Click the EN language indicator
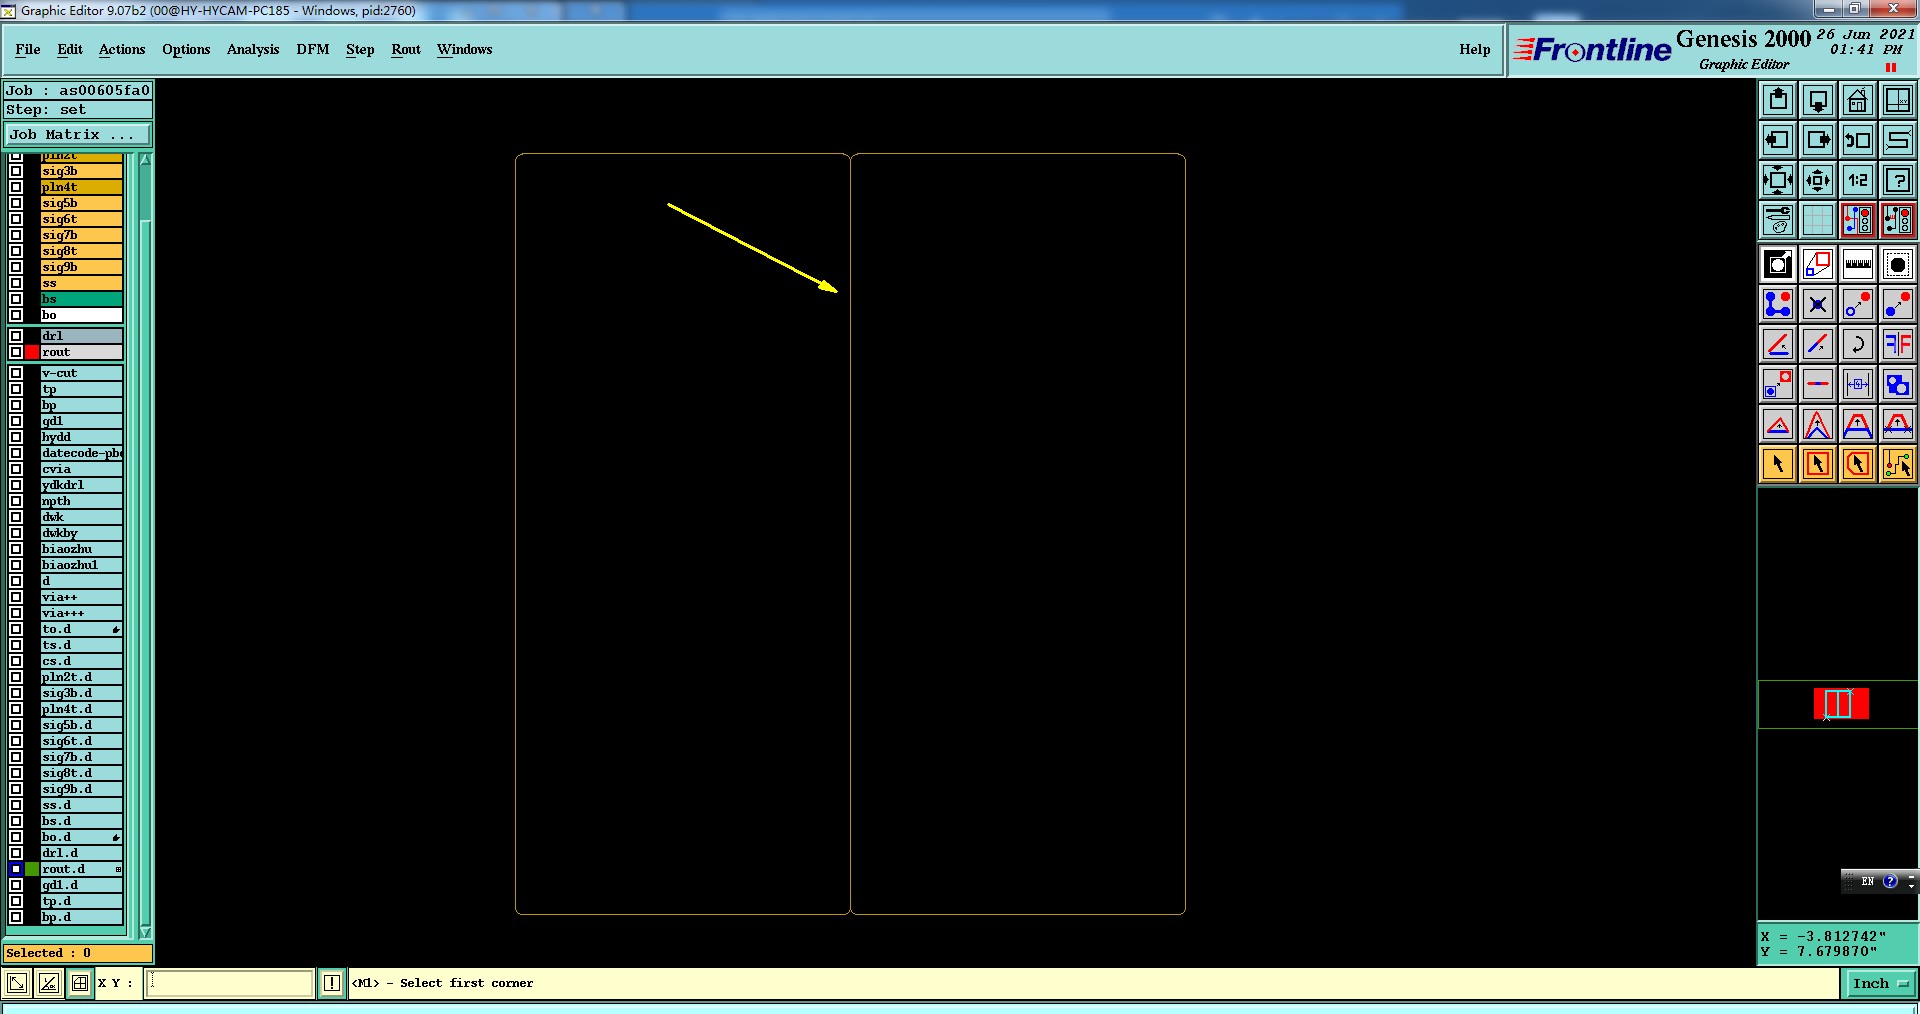This screenshot has height=1014, width=1920. [1867, 881]
